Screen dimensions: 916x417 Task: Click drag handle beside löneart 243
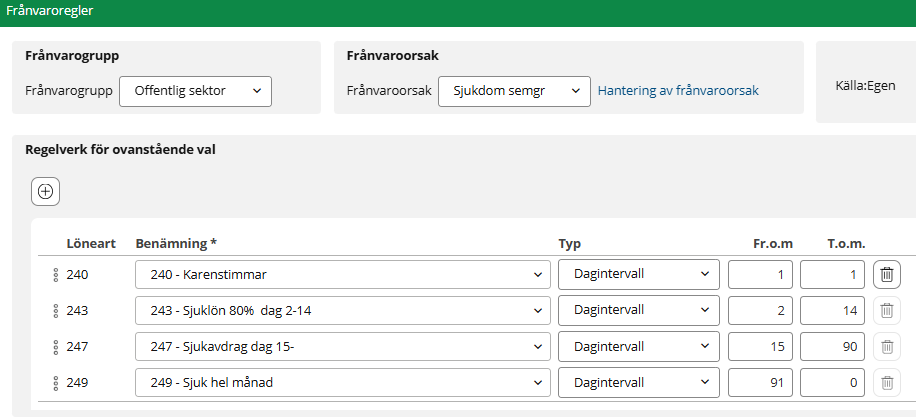tap(56, 311)
